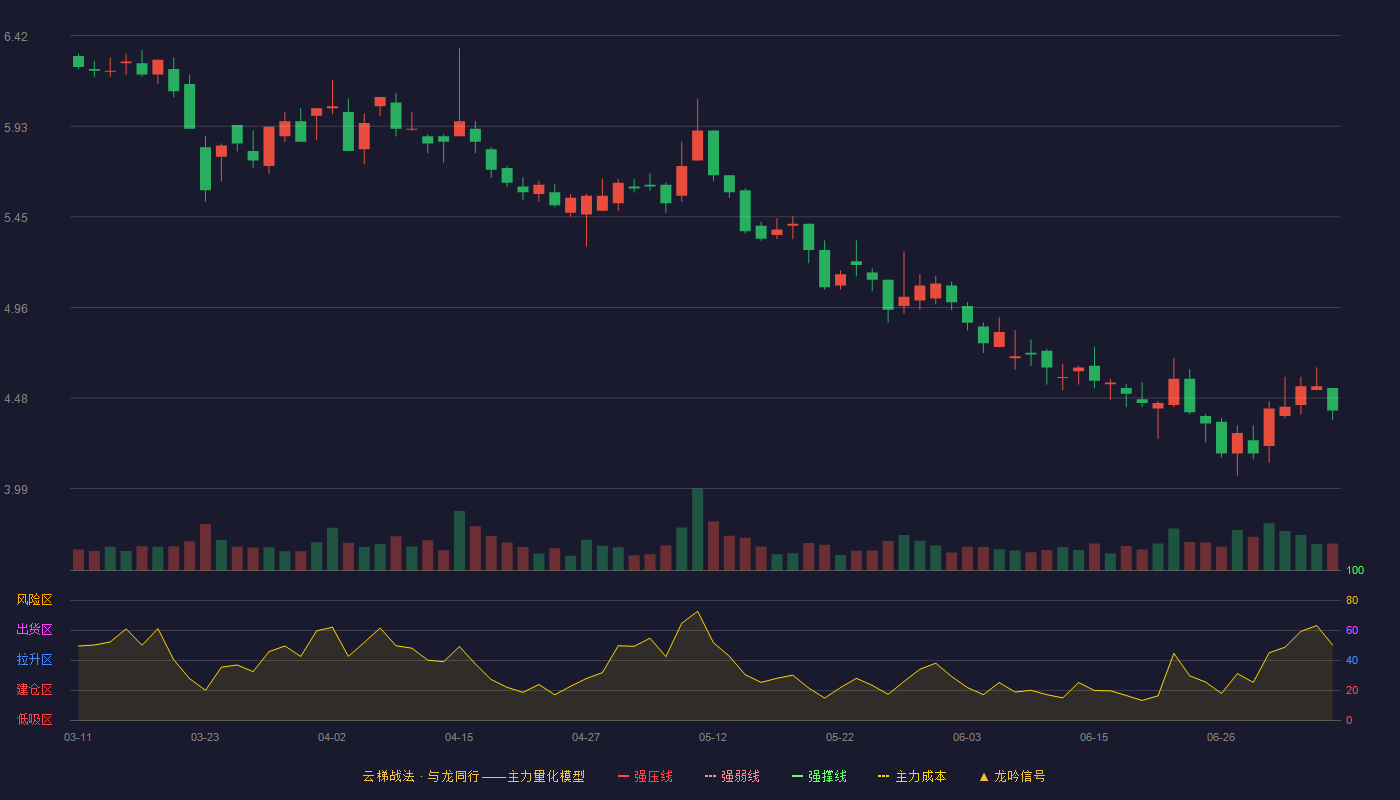1400x800 pixels.
Task: Click the 06-03 date axis label
Action: coord(967,737)
